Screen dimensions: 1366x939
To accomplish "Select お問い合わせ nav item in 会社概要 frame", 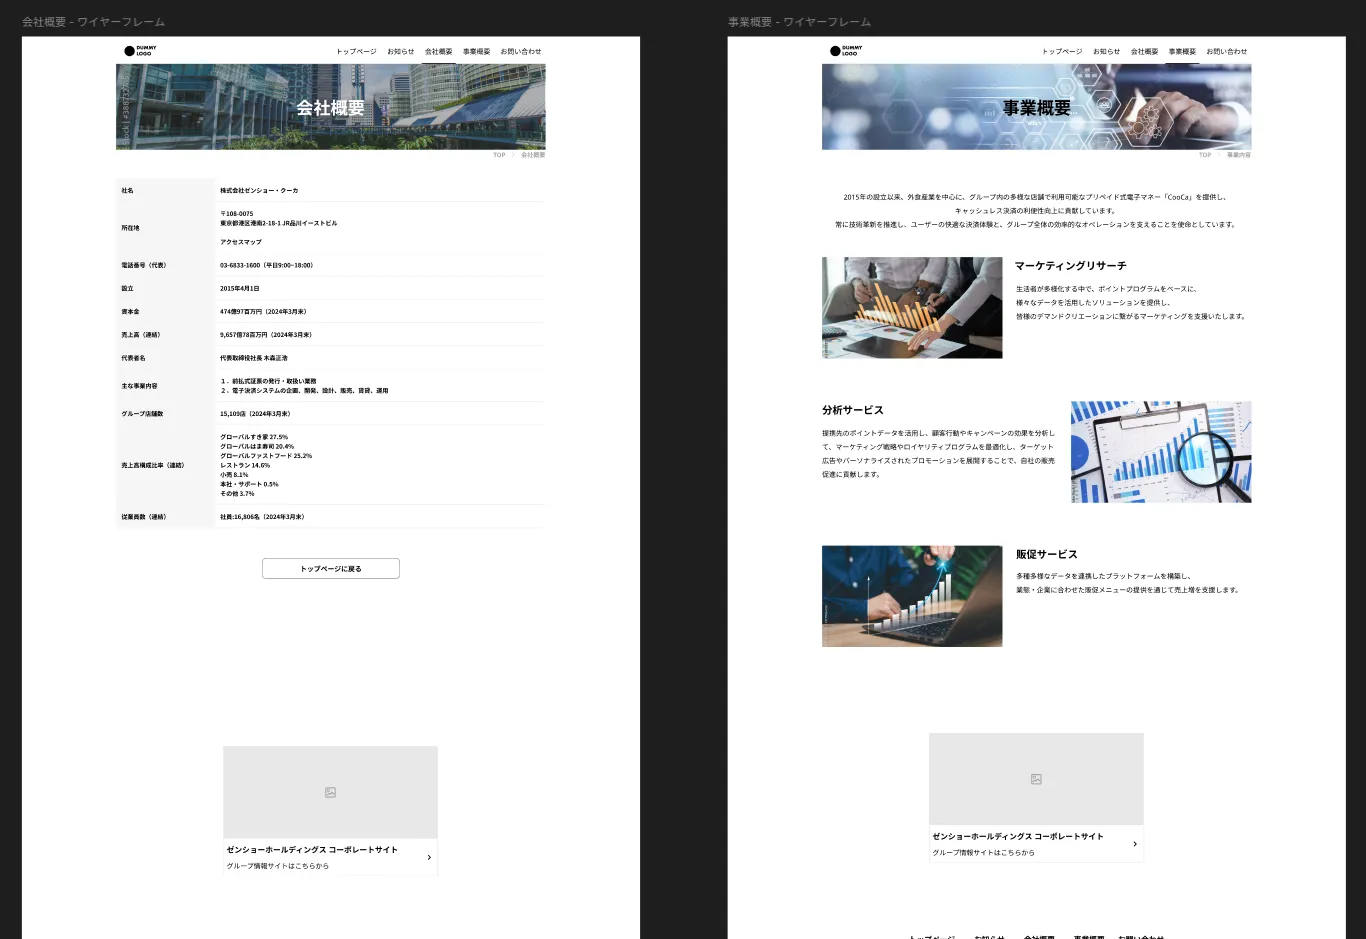I will click(x=521, y=51).
